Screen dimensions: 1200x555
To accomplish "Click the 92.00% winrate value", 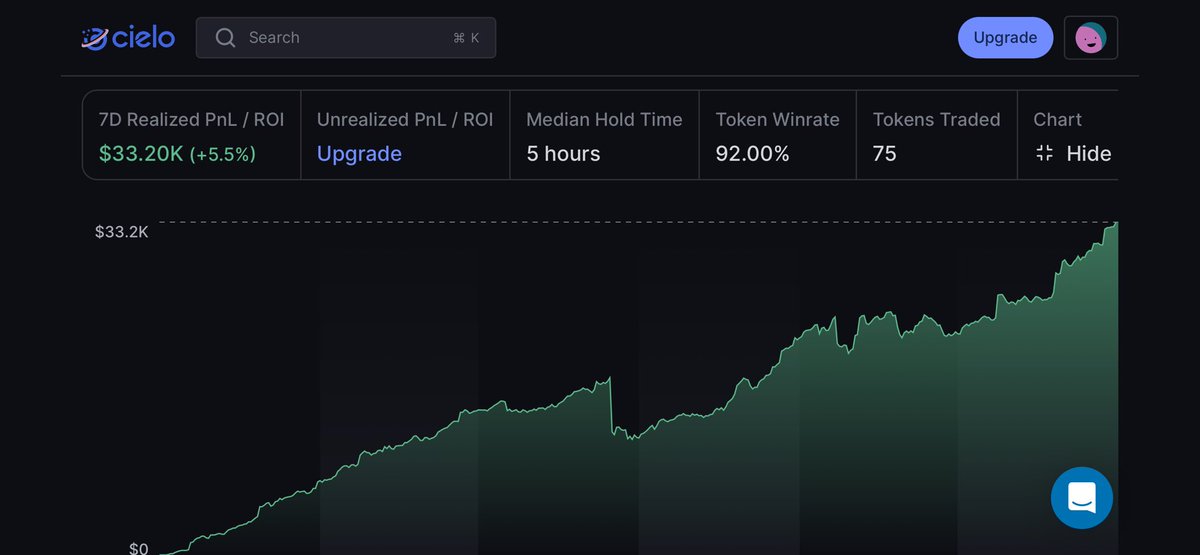I will coord(753,154).
